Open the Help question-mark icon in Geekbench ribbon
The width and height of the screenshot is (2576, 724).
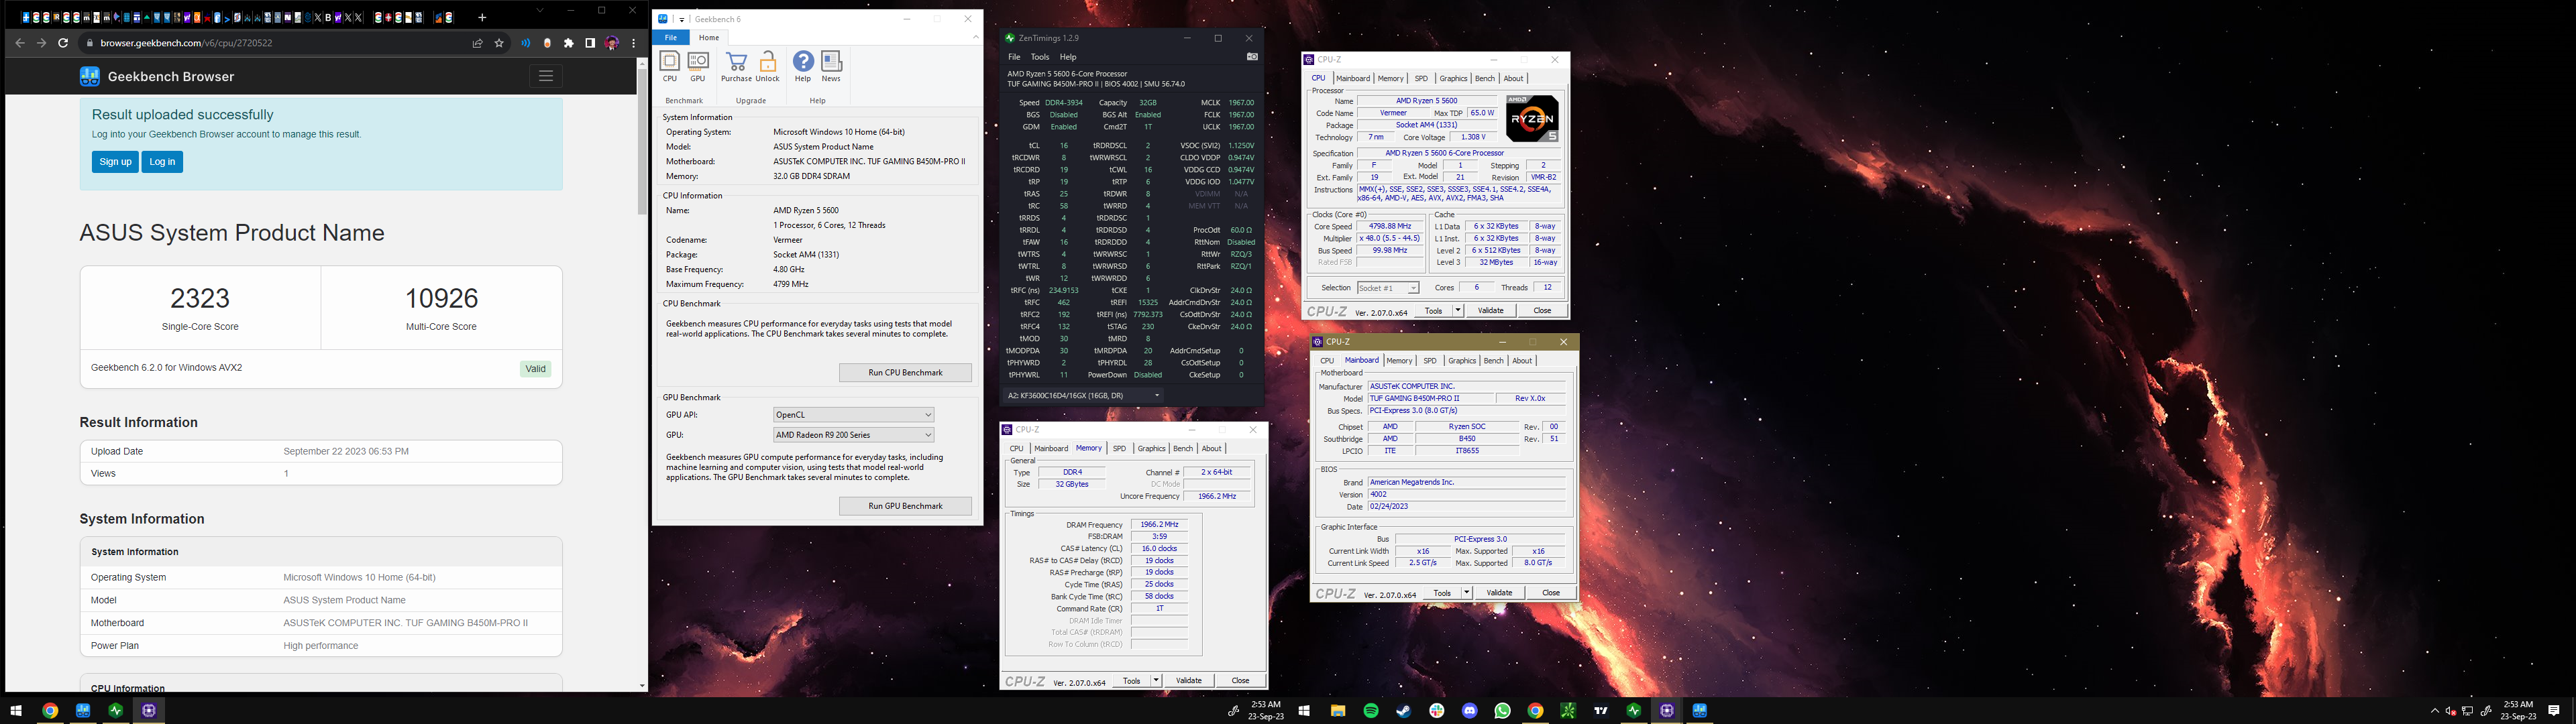click(x=803, y=66)
